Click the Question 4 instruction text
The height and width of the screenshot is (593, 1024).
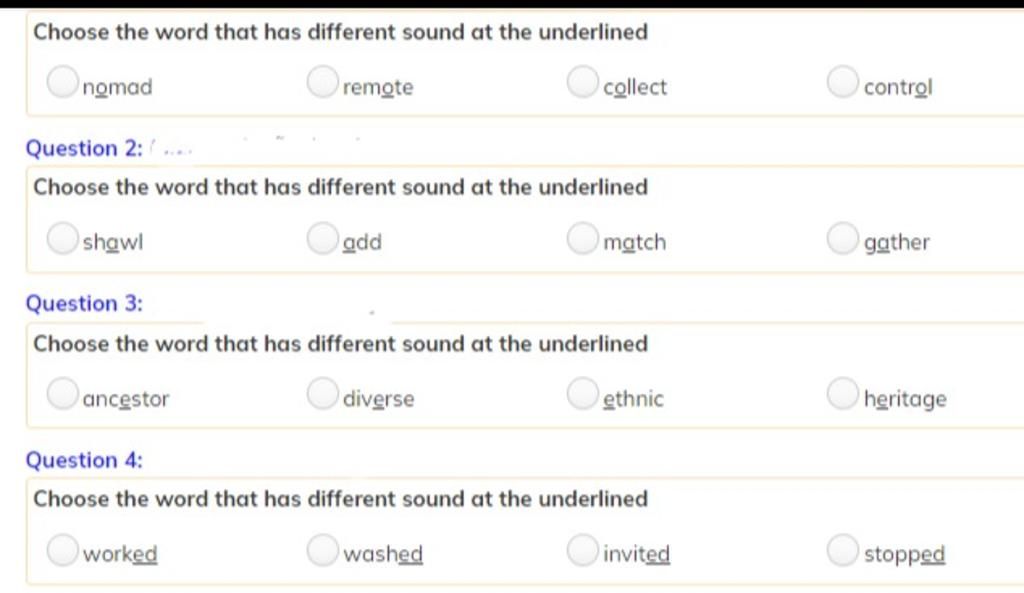pos(340,499)
